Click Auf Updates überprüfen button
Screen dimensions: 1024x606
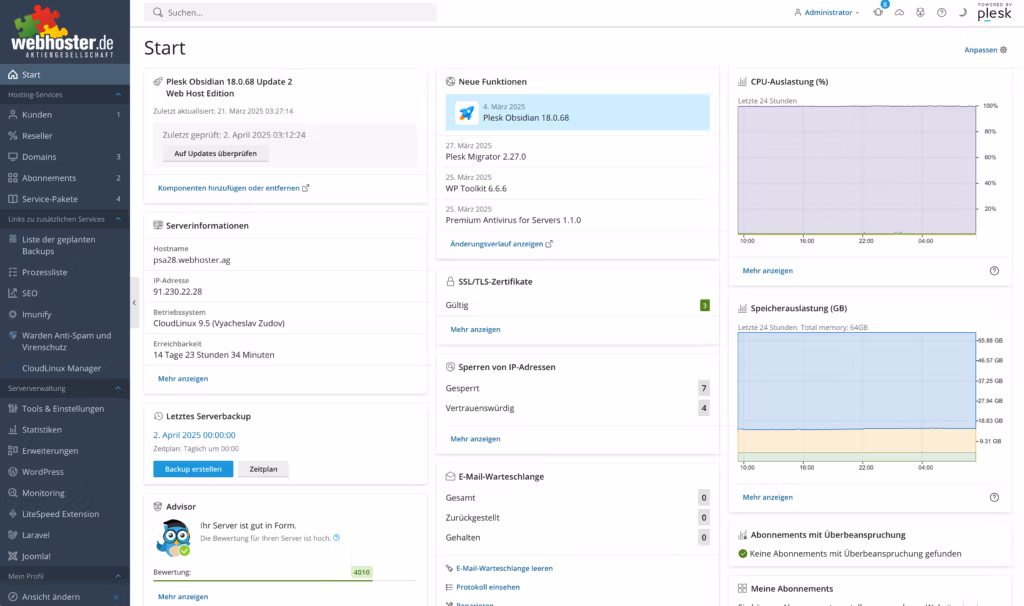coord(216,153)
